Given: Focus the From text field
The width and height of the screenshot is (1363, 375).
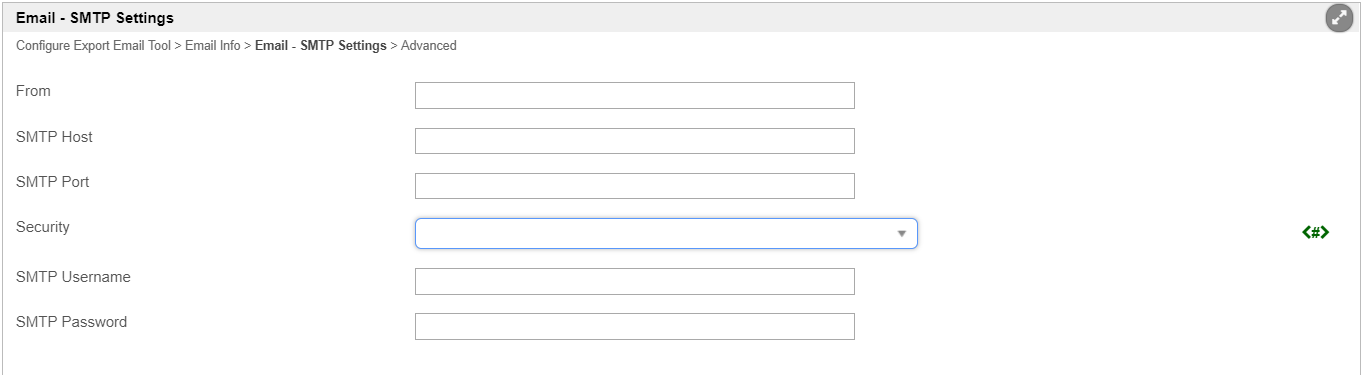Looking at the screenshot, I should [635, 95].
